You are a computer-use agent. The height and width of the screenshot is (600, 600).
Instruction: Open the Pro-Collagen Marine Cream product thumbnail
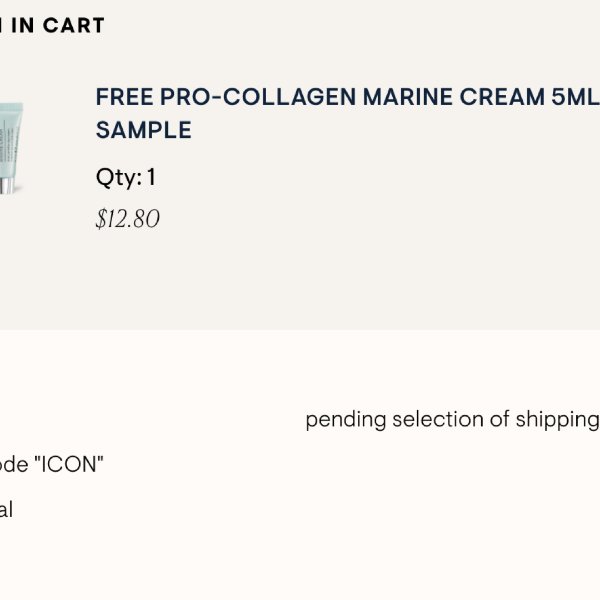pos(11,148)
